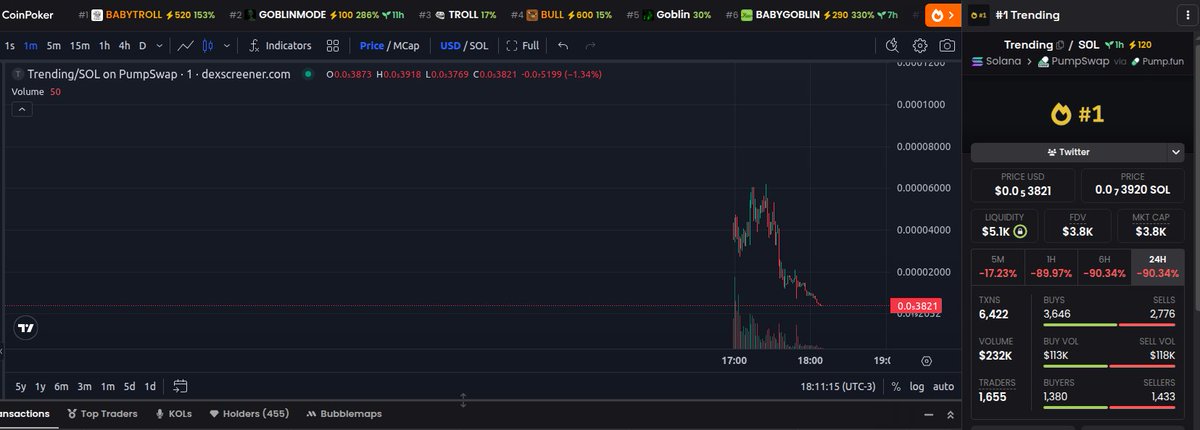1200x430 pixels.
Task: Select the 5m timeframe
Action: [x=53, y=45]
